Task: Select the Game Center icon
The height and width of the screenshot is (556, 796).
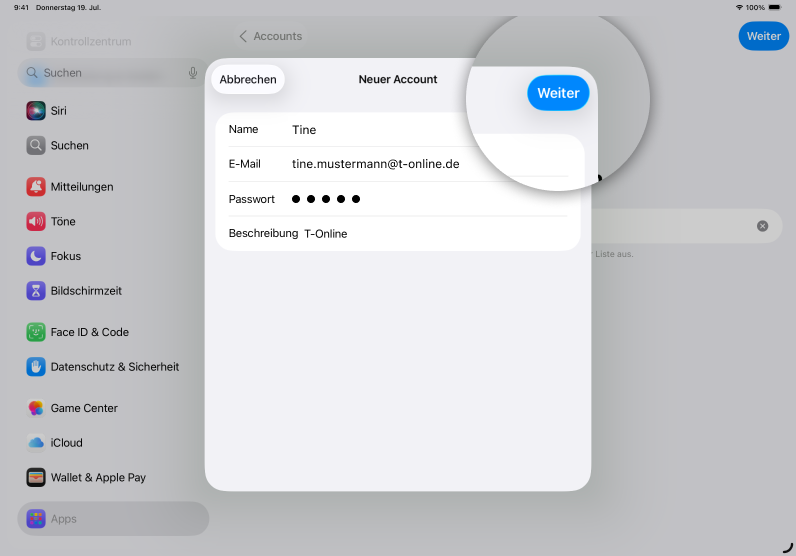Action: point(36,408)
